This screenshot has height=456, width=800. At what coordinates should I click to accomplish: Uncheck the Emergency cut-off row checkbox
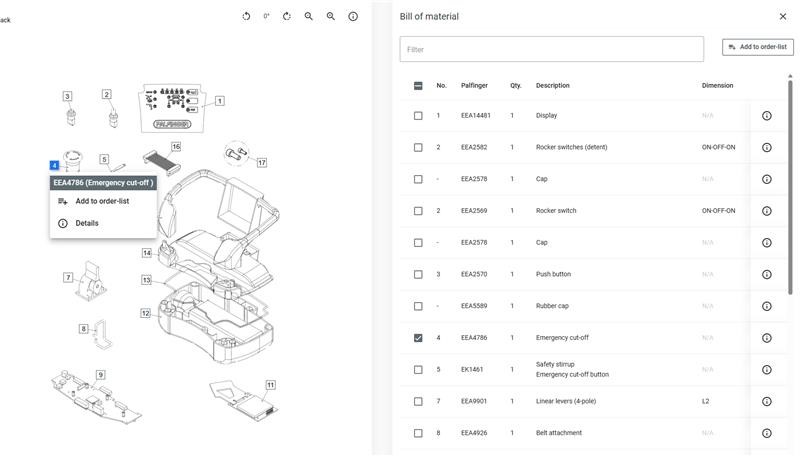(418, 338)
